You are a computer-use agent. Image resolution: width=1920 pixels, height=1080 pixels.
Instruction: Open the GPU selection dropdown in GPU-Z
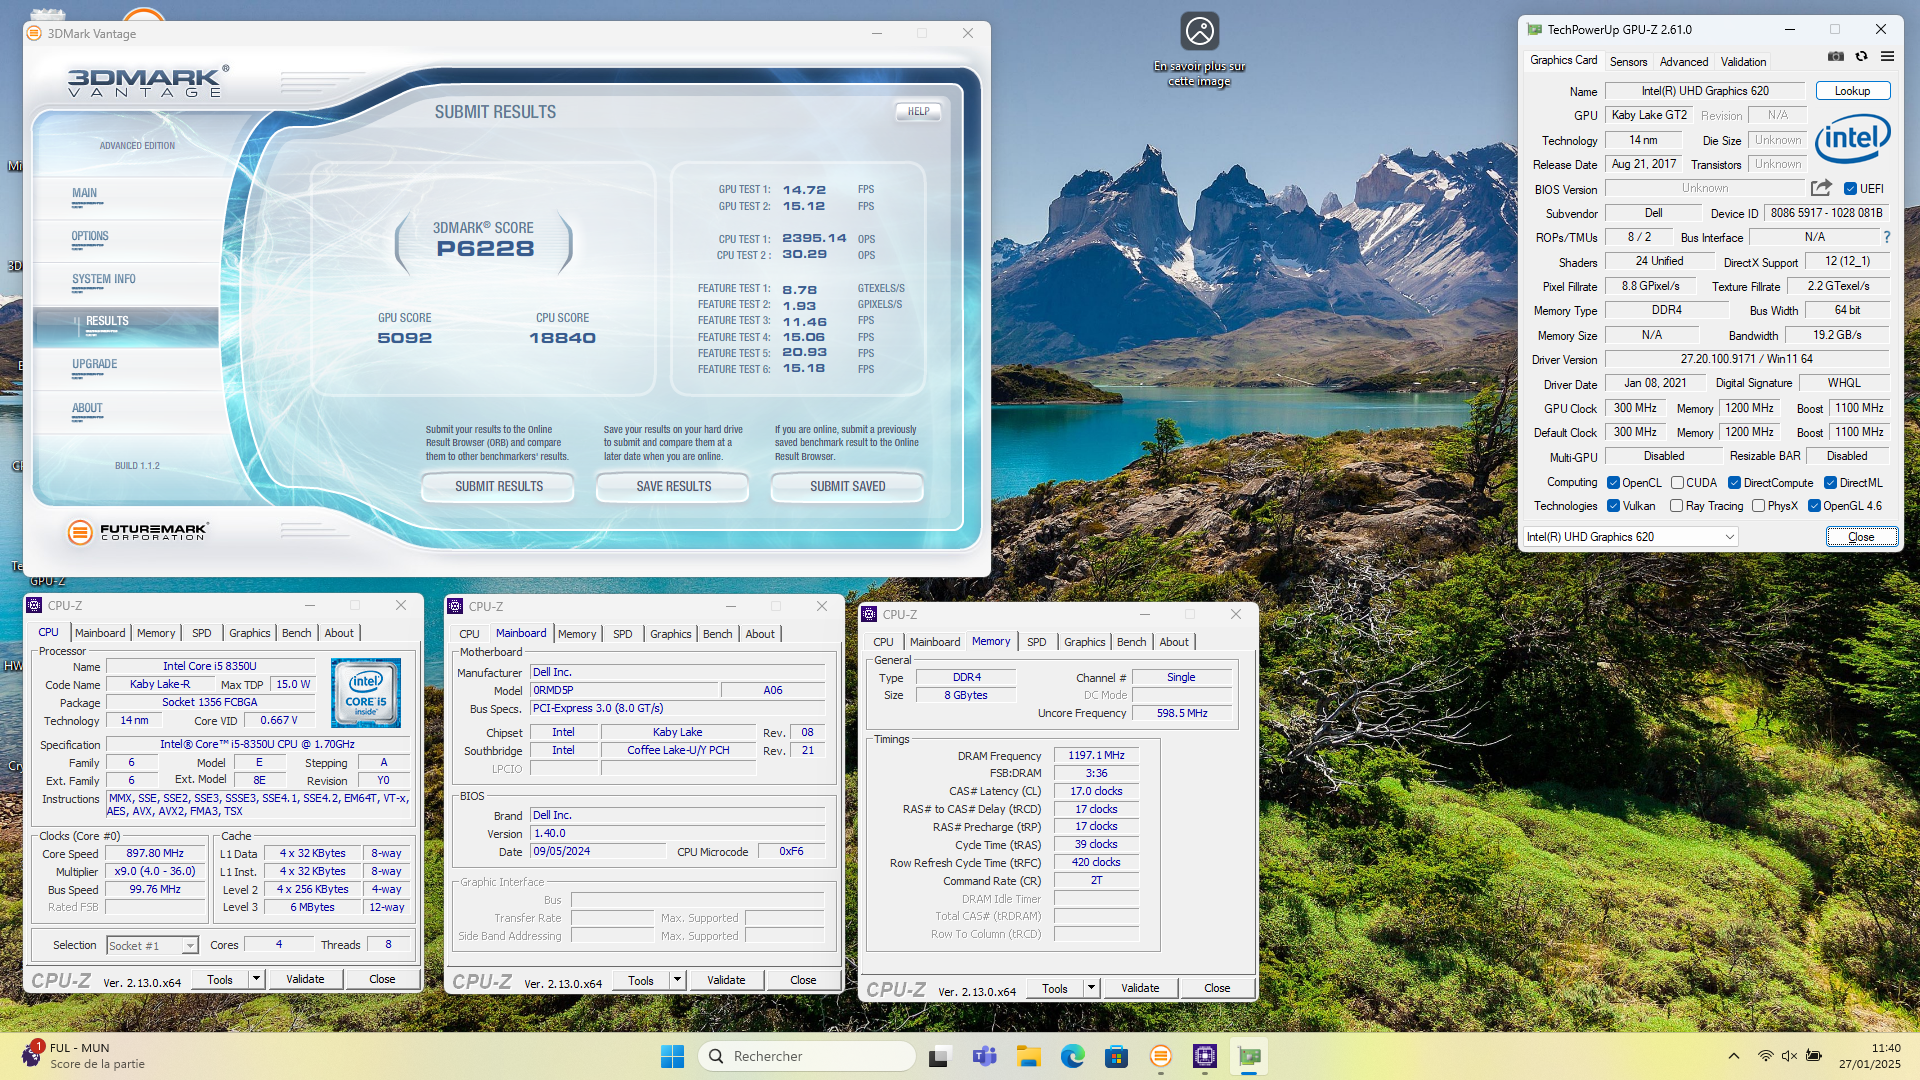(x=1631, y=537)
